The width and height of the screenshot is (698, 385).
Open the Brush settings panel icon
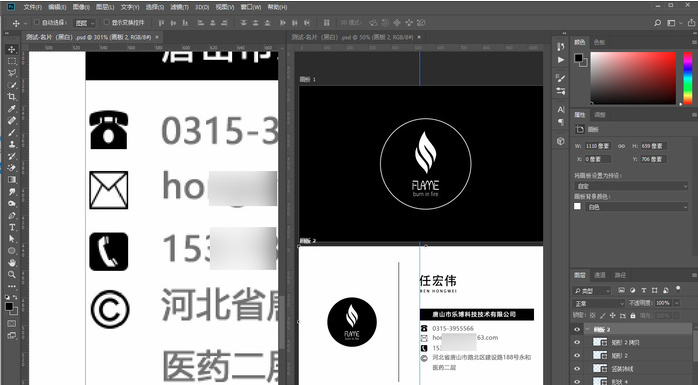pyautogui.click(x=560, y=78)
